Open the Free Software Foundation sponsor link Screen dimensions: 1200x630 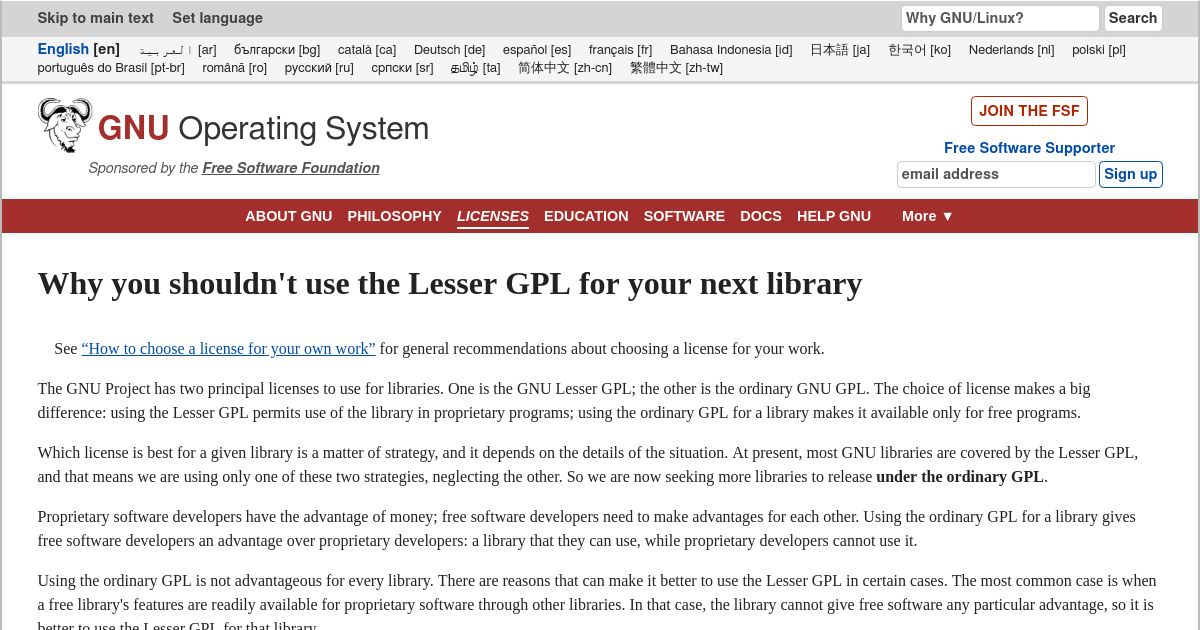click(x=291, y=168)
